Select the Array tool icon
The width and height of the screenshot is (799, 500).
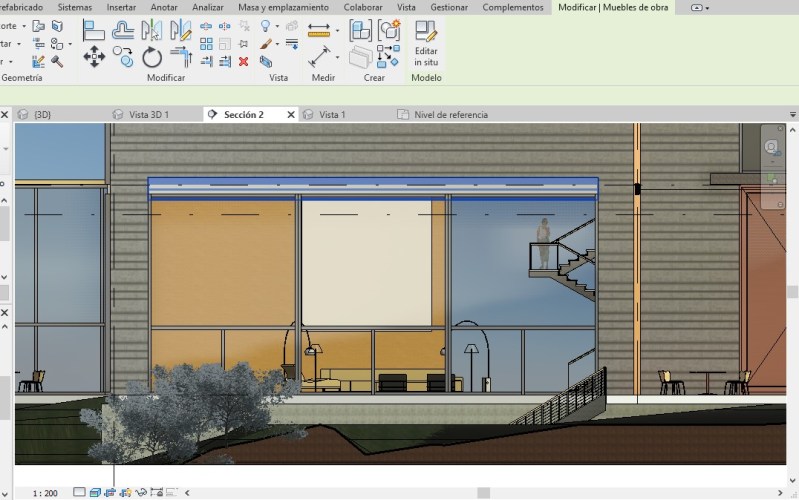coord(206,44)
